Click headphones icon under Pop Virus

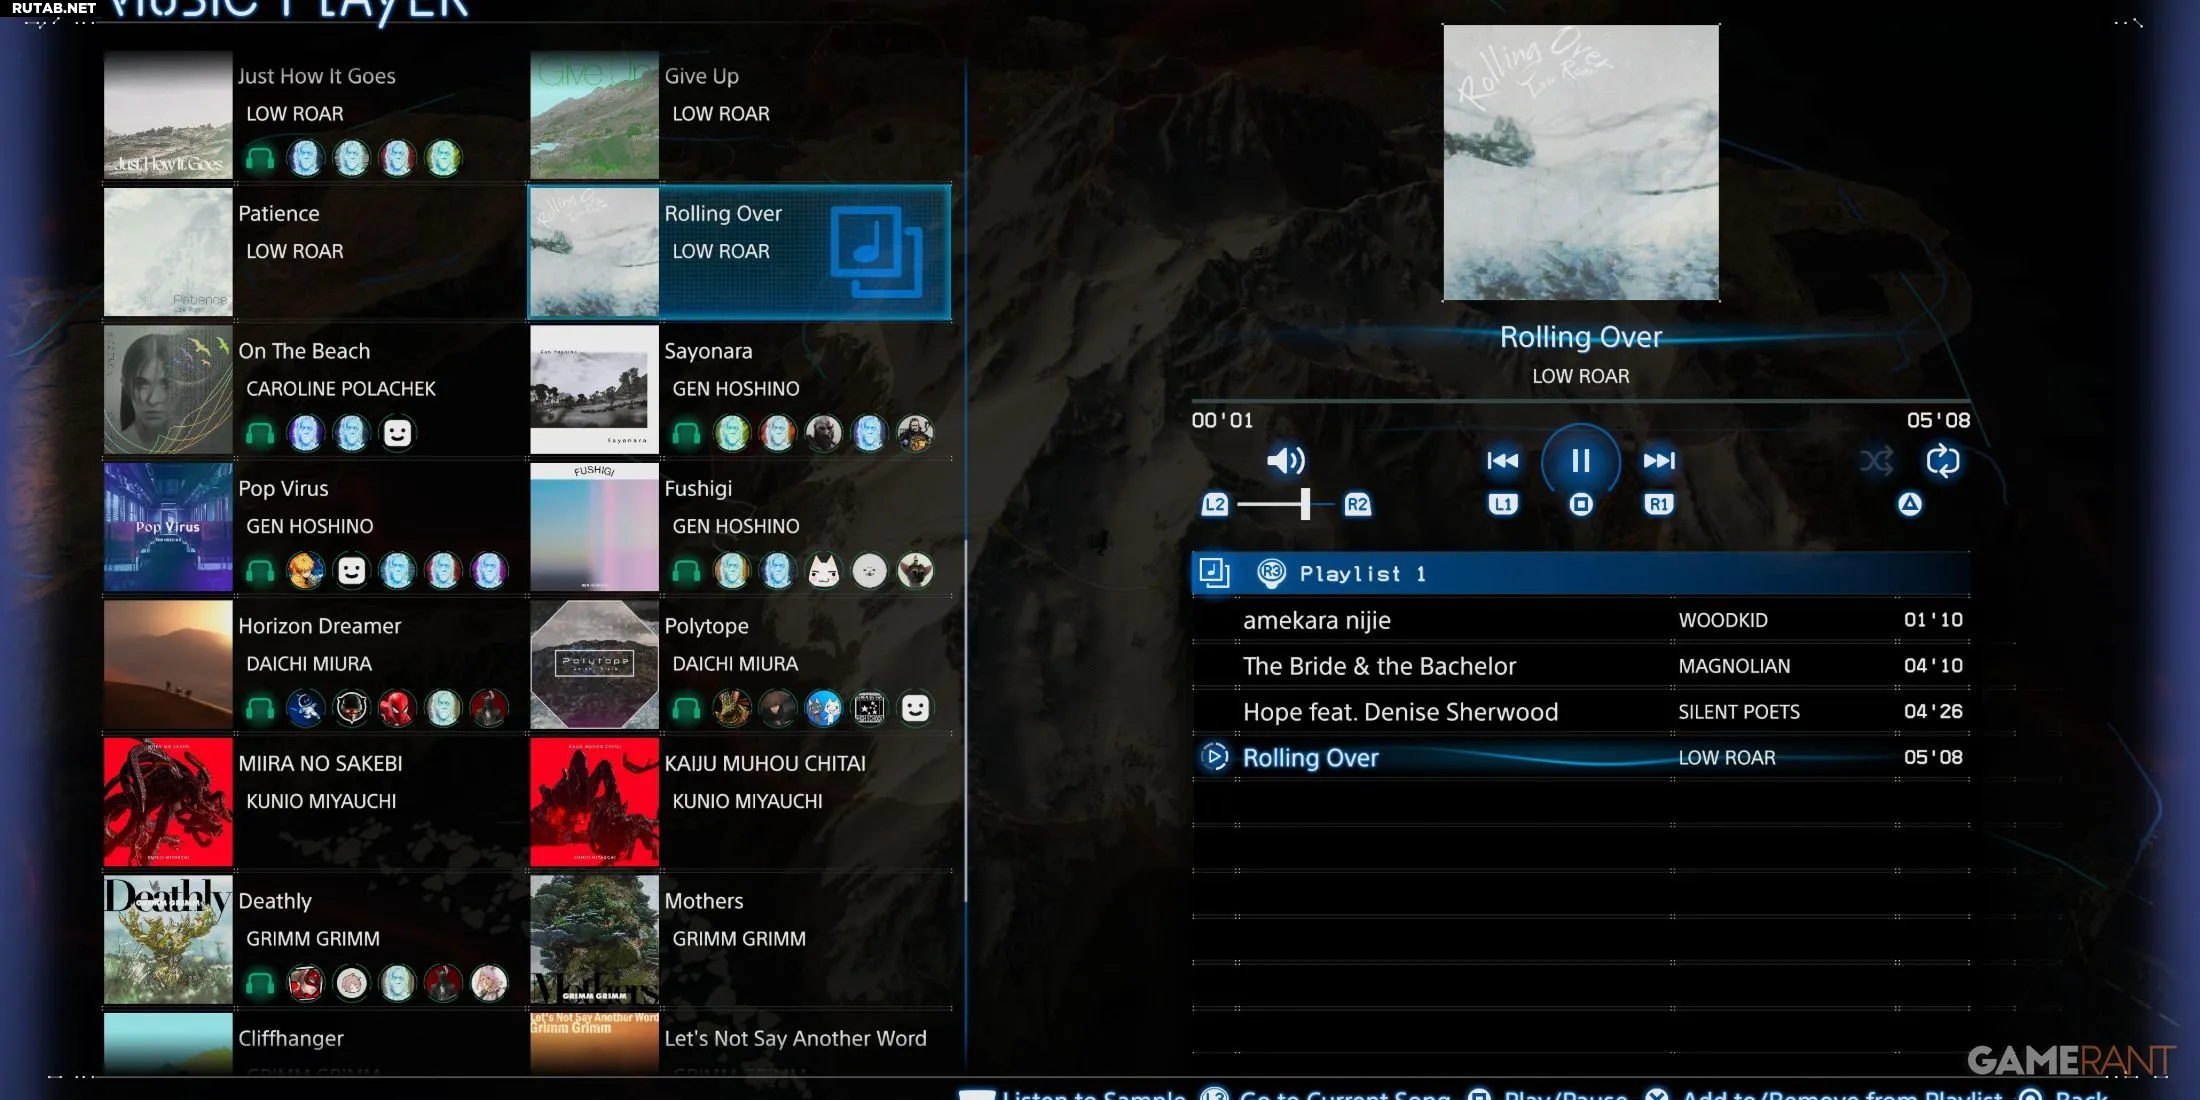260,571
